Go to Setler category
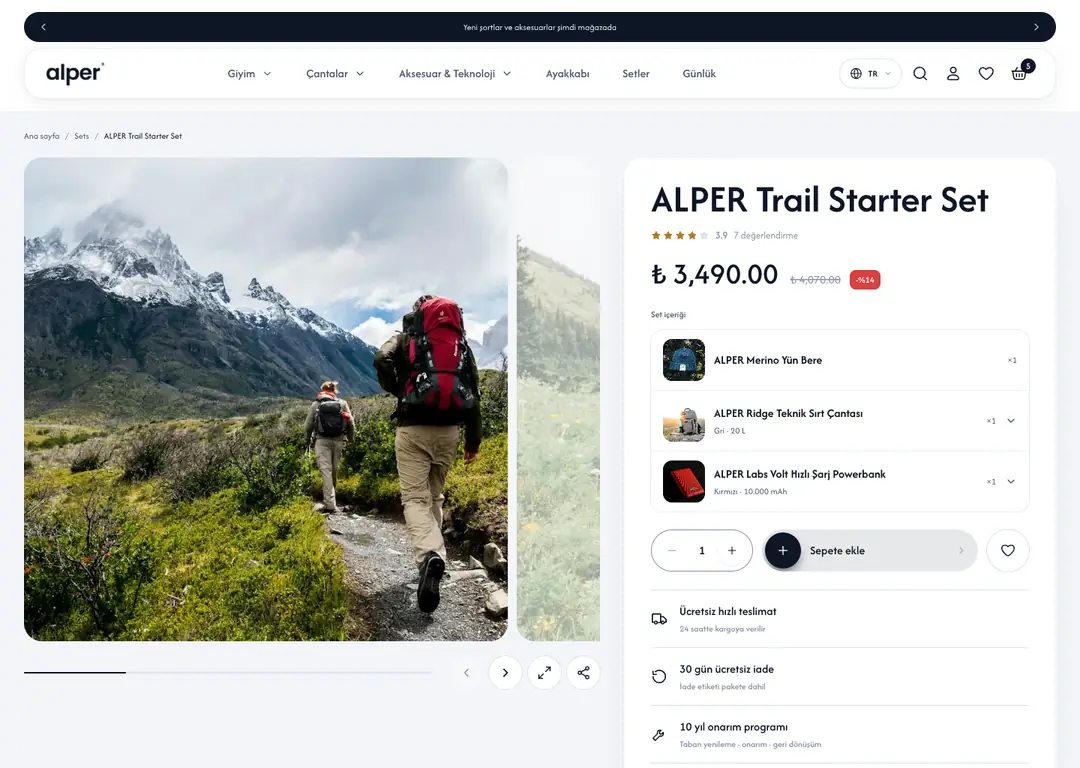This screenshot has height=768, width=1080. coord(636,74)
